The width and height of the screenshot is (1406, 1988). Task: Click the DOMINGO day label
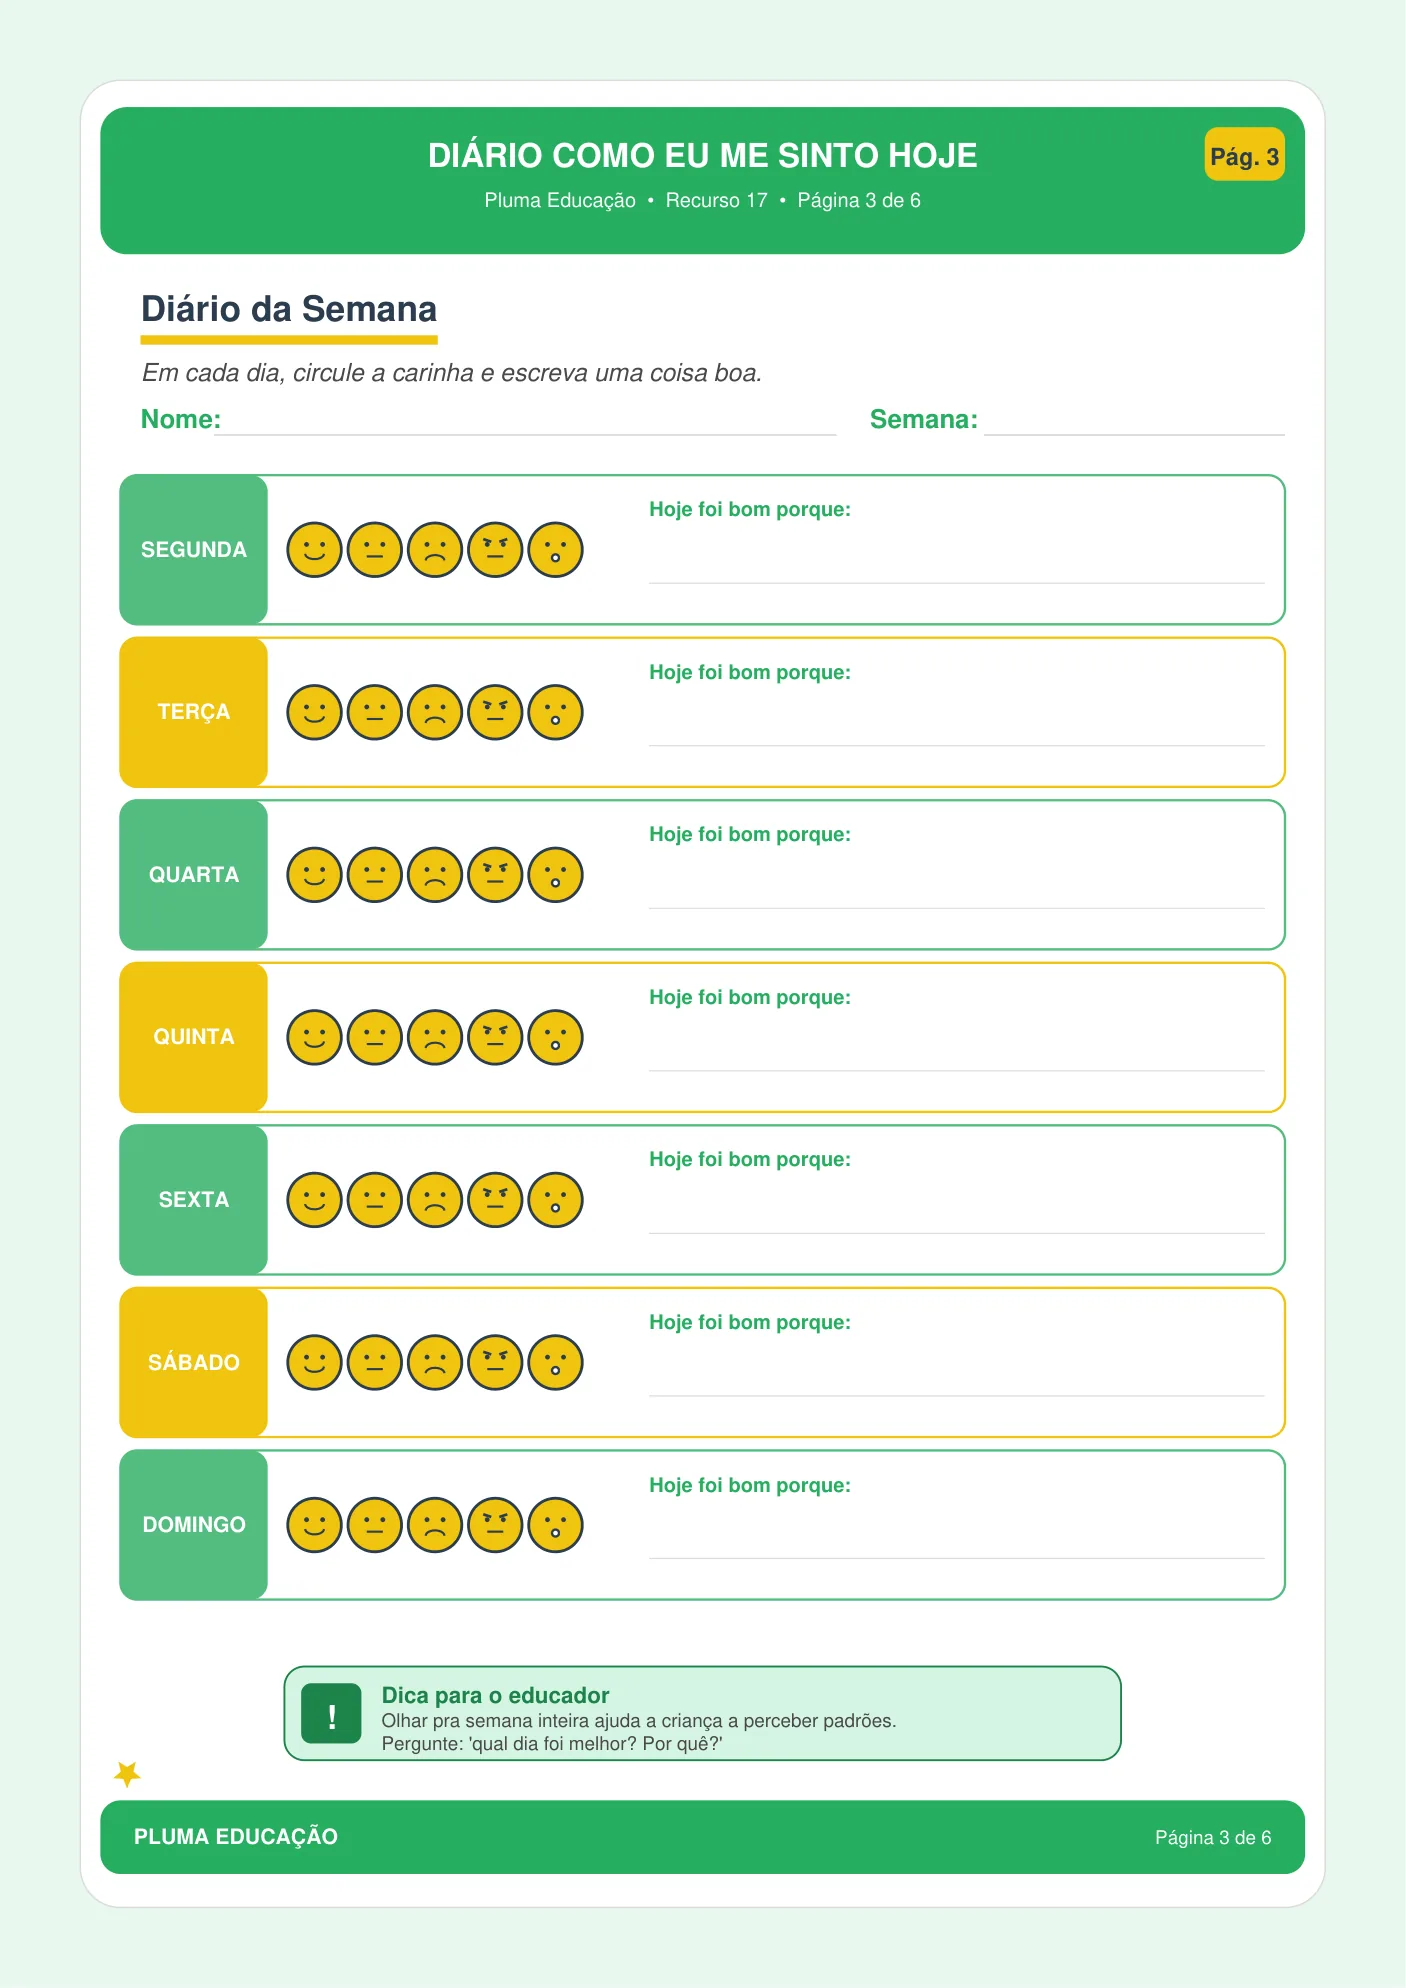194,1525
